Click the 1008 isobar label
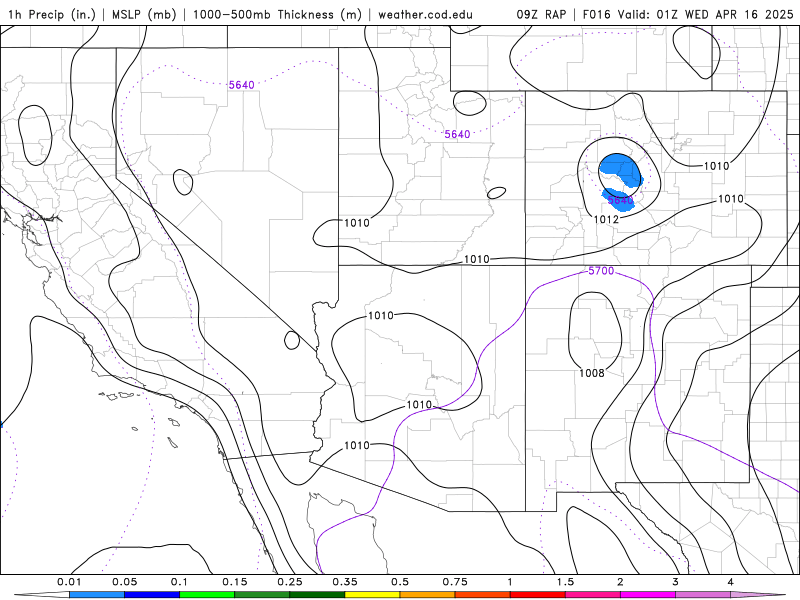 coord(592,373)
